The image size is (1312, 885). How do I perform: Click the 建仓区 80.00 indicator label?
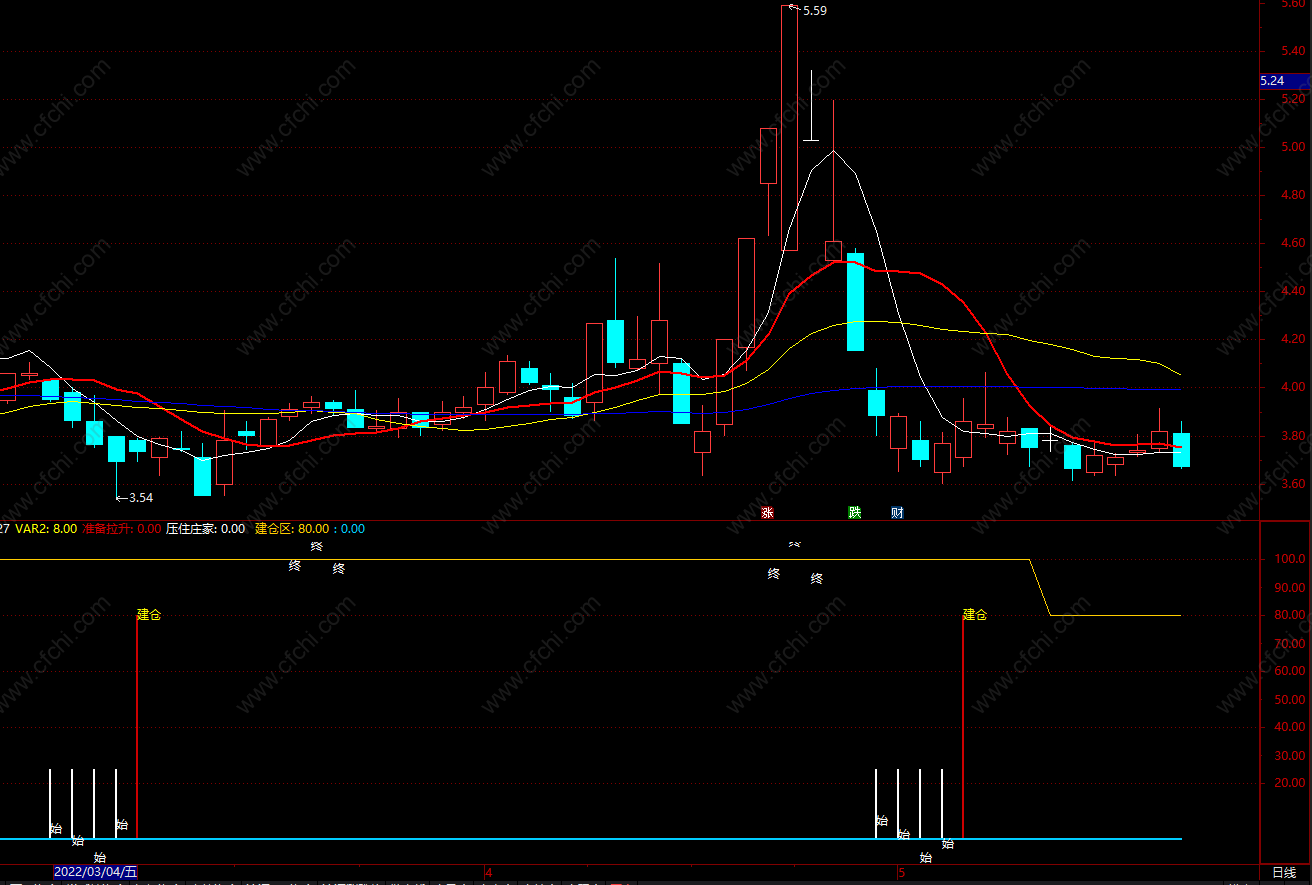point(310,529)
